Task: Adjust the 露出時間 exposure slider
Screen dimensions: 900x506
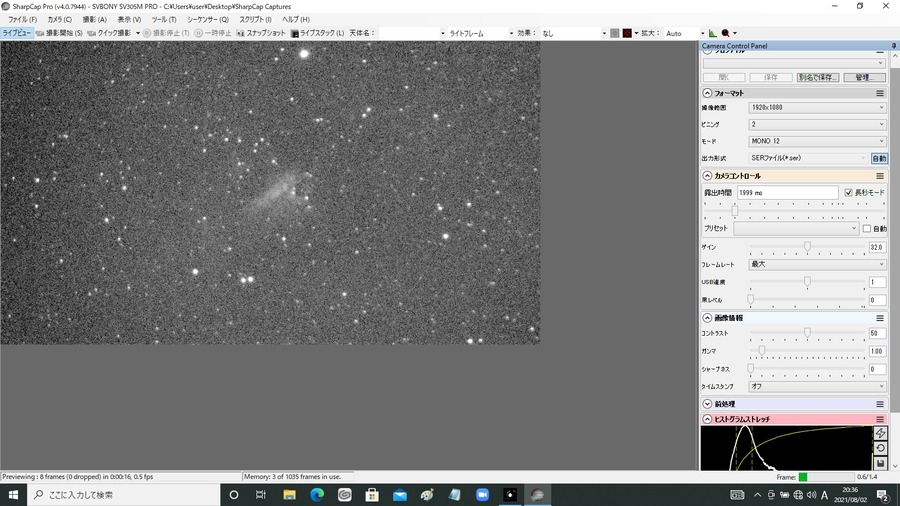Action: (735, 211)
